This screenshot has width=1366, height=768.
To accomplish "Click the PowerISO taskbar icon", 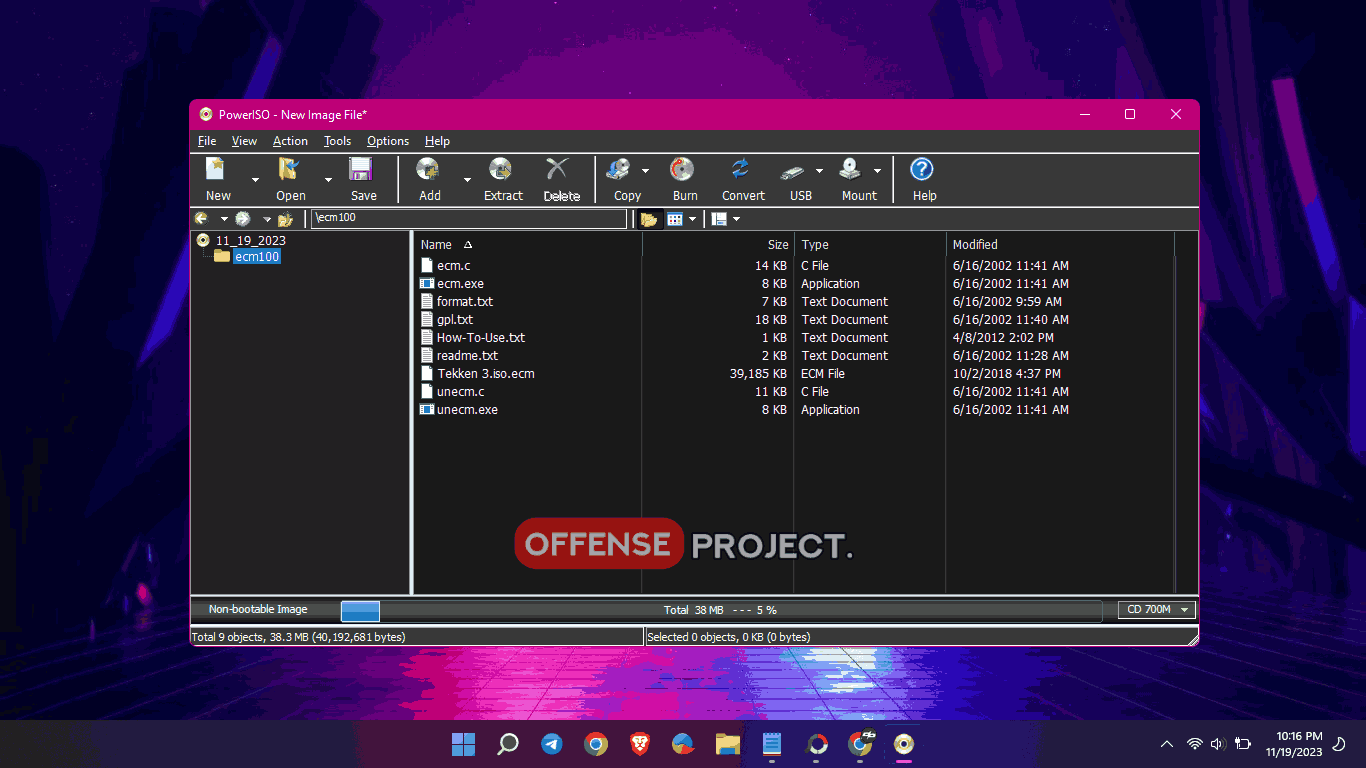I will coord(904,744).
